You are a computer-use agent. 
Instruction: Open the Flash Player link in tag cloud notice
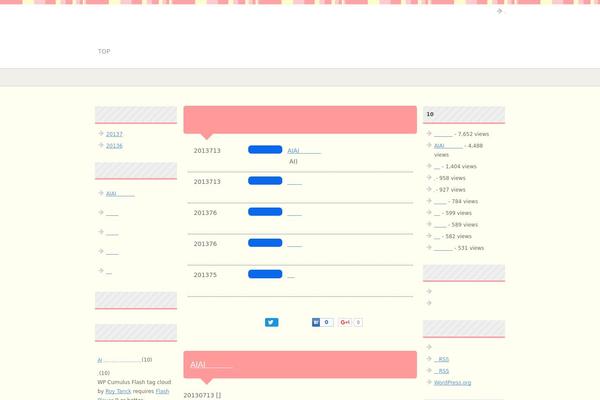pos(162,391)
